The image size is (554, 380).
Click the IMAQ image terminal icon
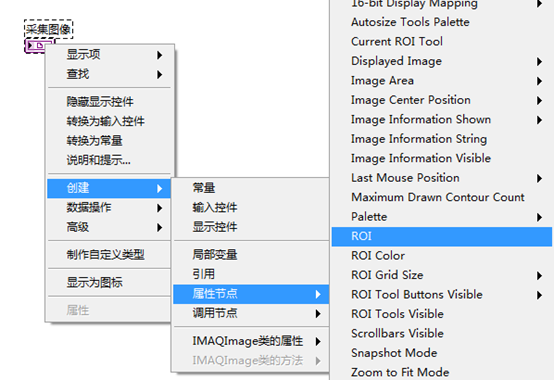pyautogui.click(x=37, y=46)
